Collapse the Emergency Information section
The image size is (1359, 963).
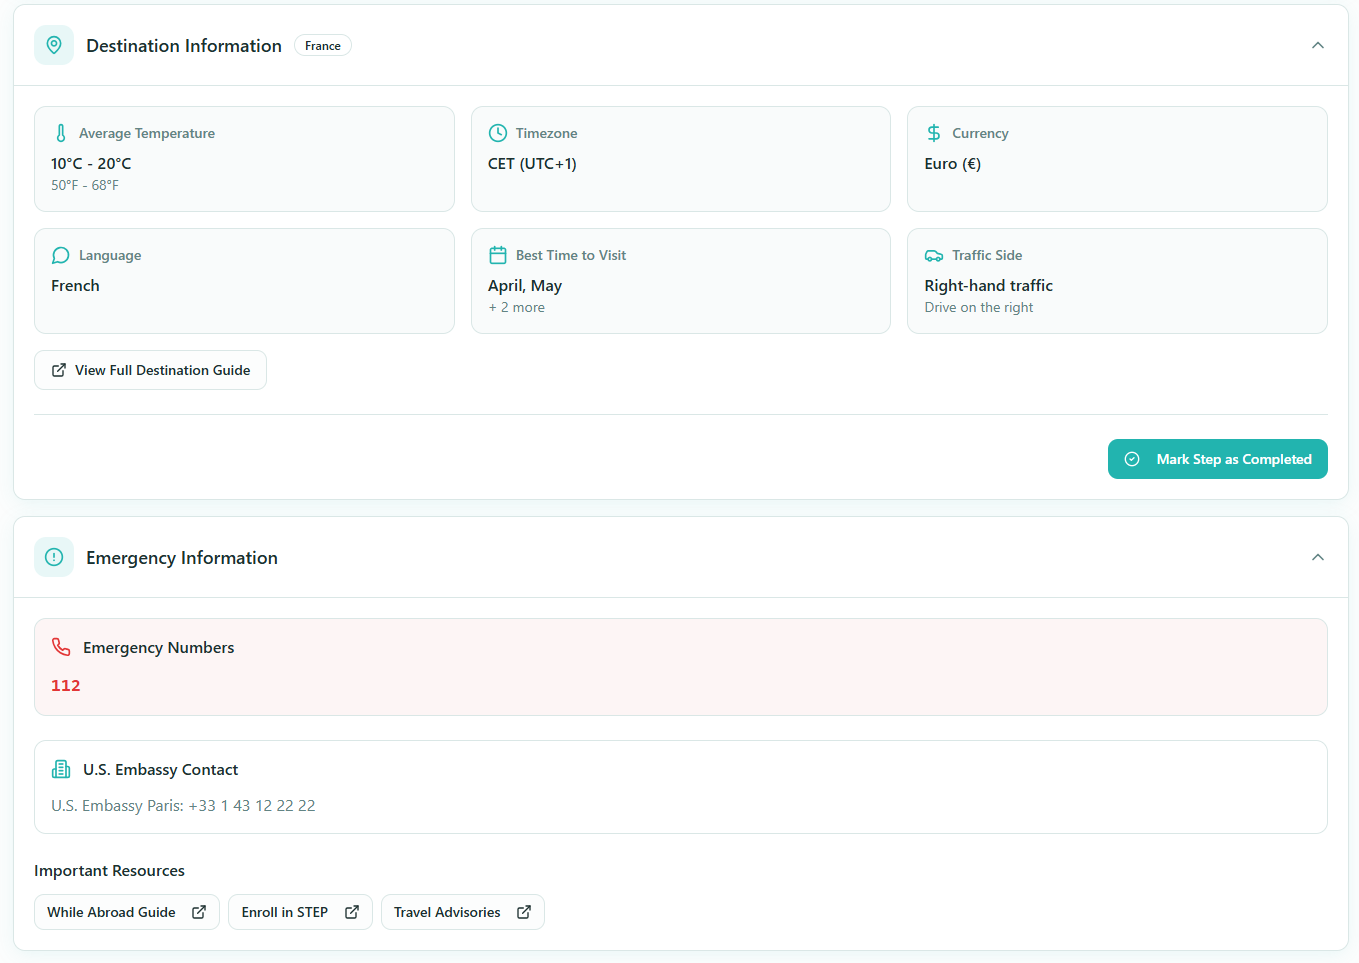(x=1318, y=557)
